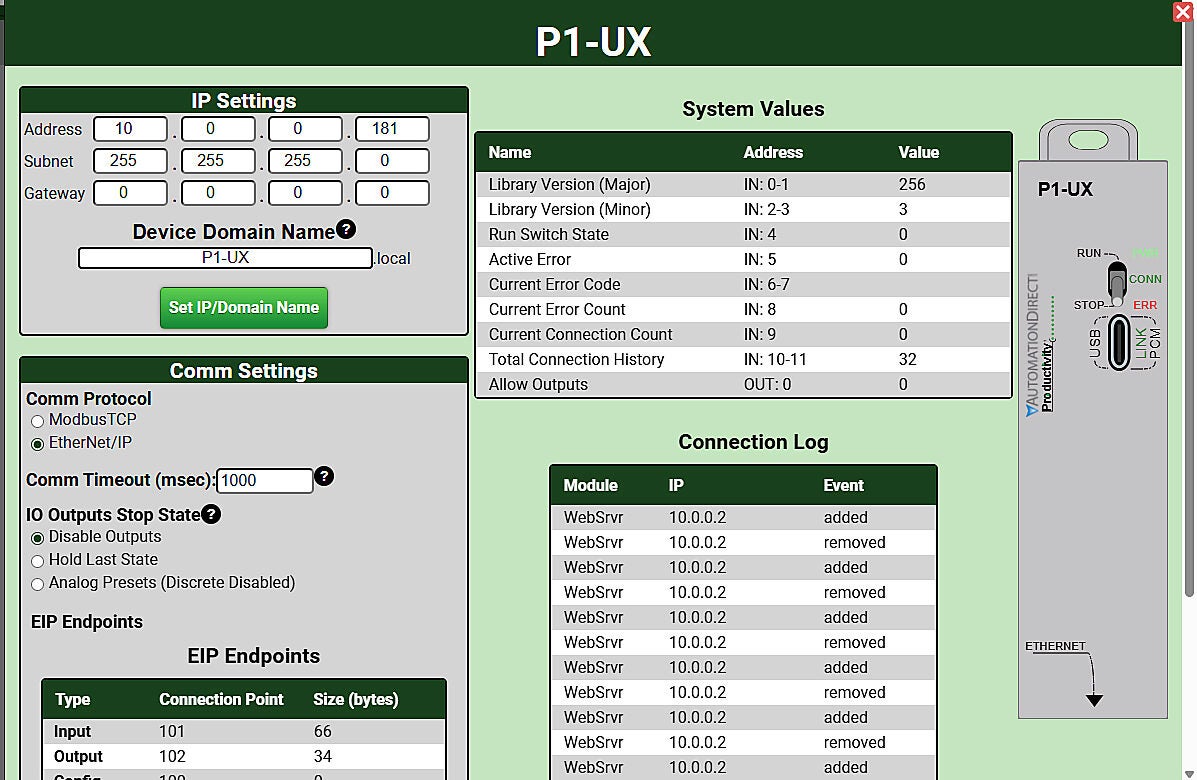1197x780 pixels.
Task: Click Set IP/Domain Name button
Action: click(x=244, y=308)
